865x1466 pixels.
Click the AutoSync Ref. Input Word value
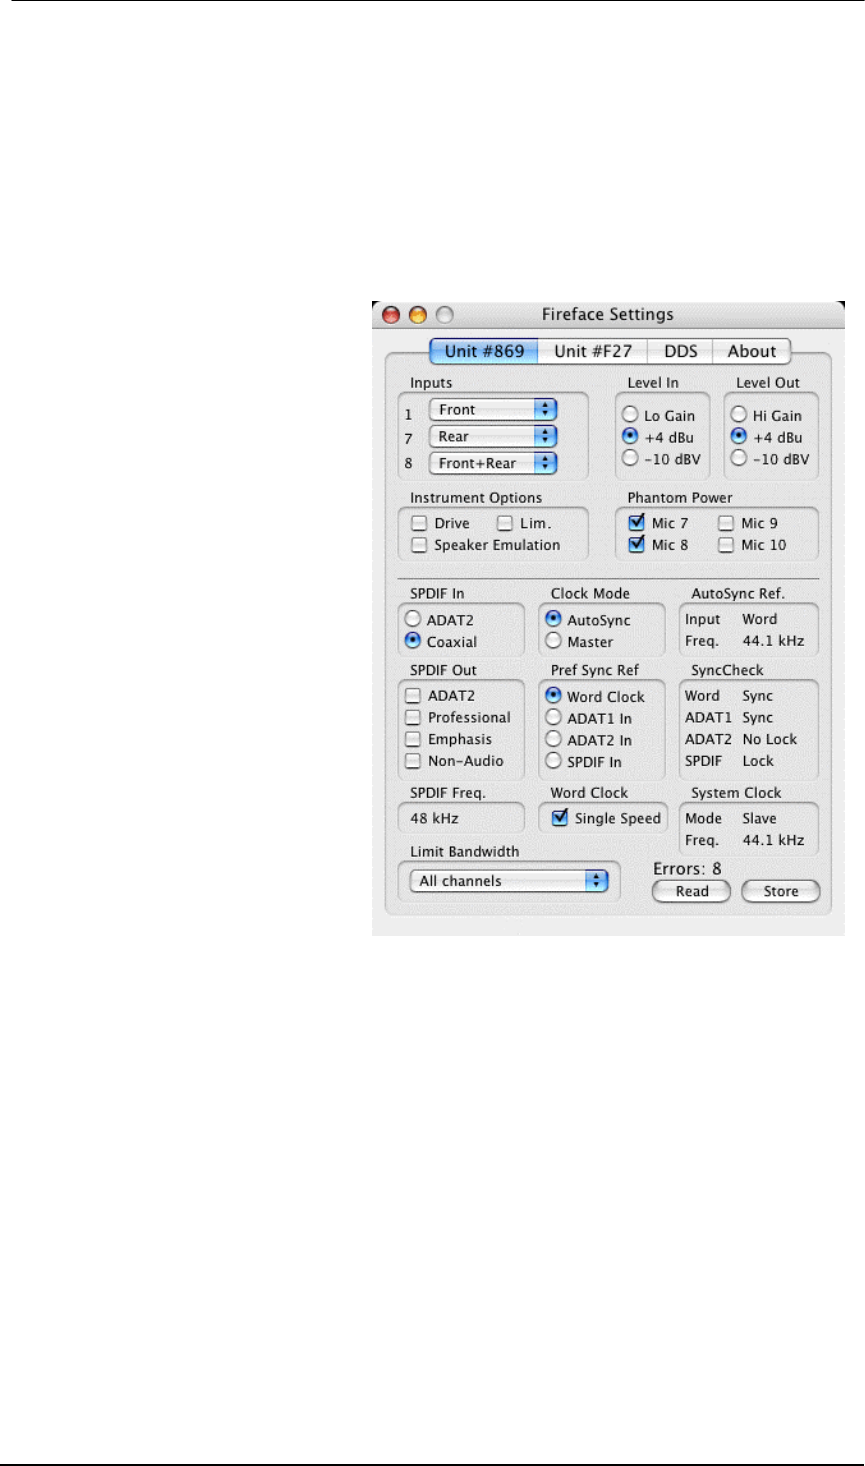[x=760, y=619]
